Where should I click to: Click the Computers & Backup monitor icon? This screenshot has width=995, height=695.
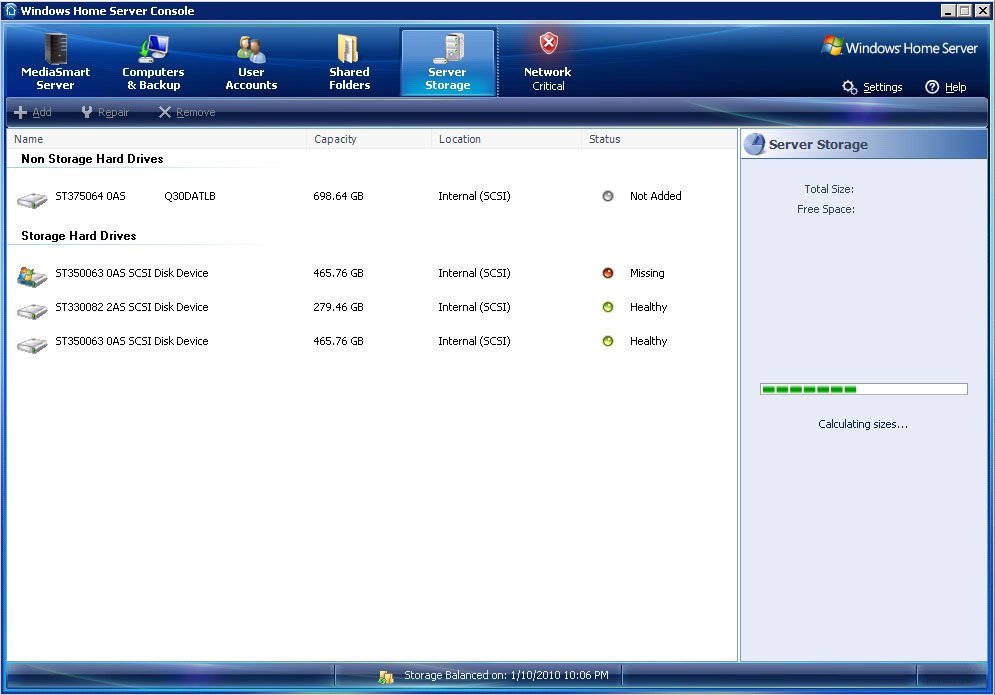154,48
